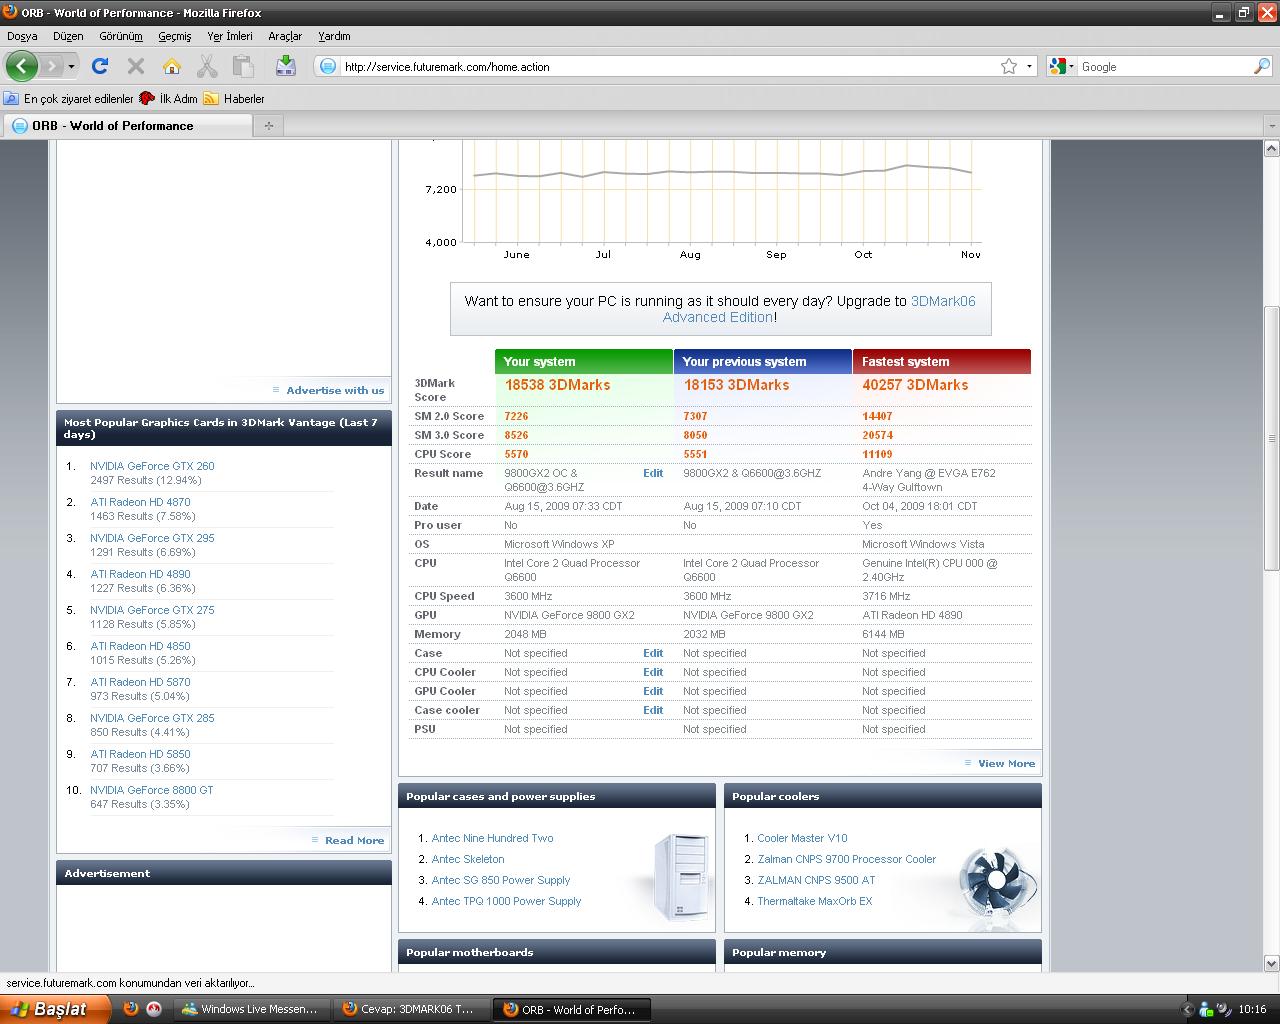Edit the Result name of your system
Viewport: 1280px width, 1024px height.
(653, 473)
